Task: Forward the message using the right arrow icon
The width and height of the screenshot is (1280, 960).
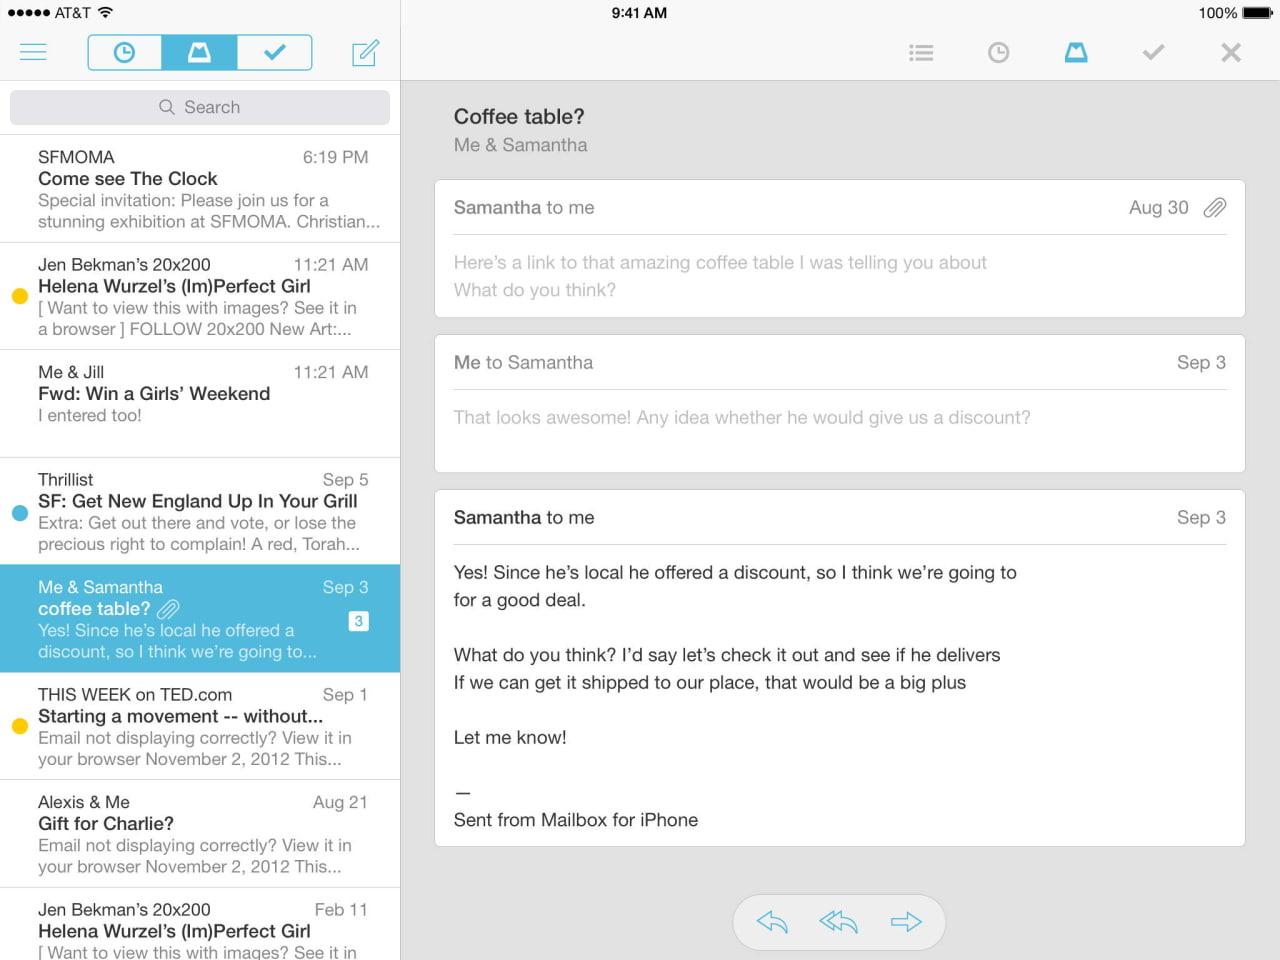Action: pyautogui.click(x=908, y=922)
